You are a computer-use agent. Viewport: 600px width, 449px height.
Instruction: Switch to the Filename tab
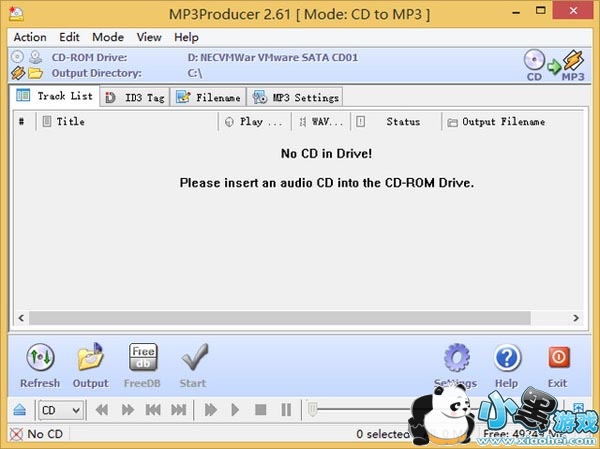tap(208, 98)
